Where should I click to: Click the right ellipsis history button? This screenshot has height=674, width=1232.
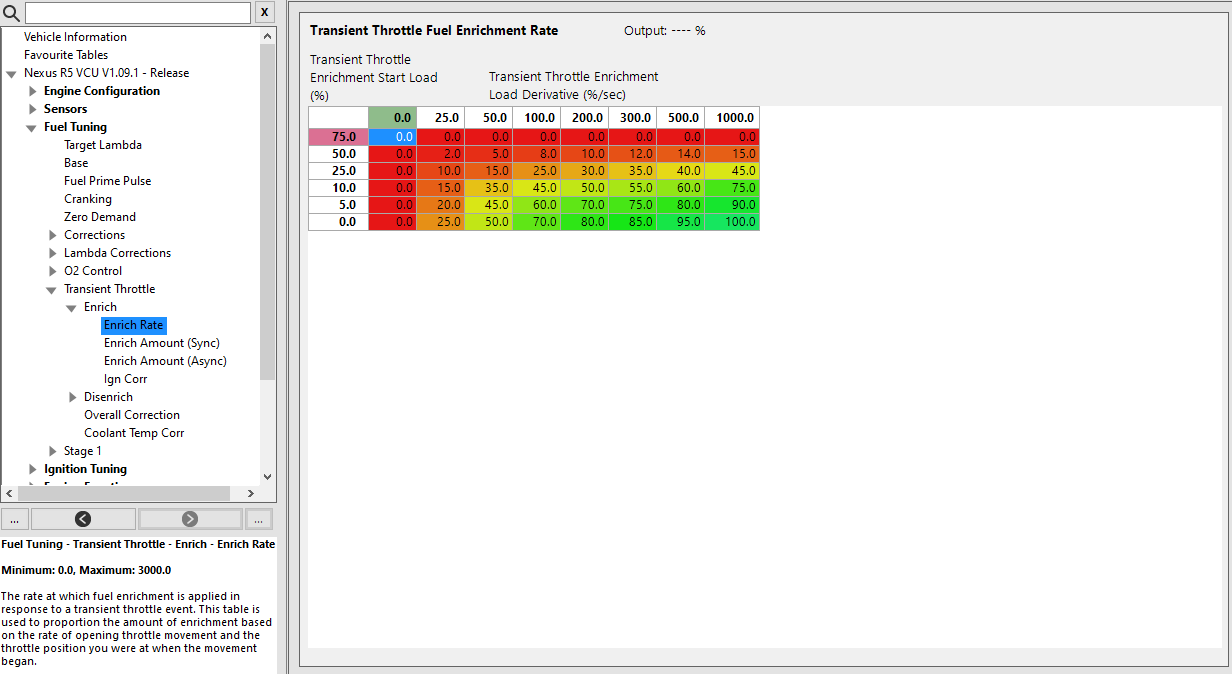coord(259,519)
